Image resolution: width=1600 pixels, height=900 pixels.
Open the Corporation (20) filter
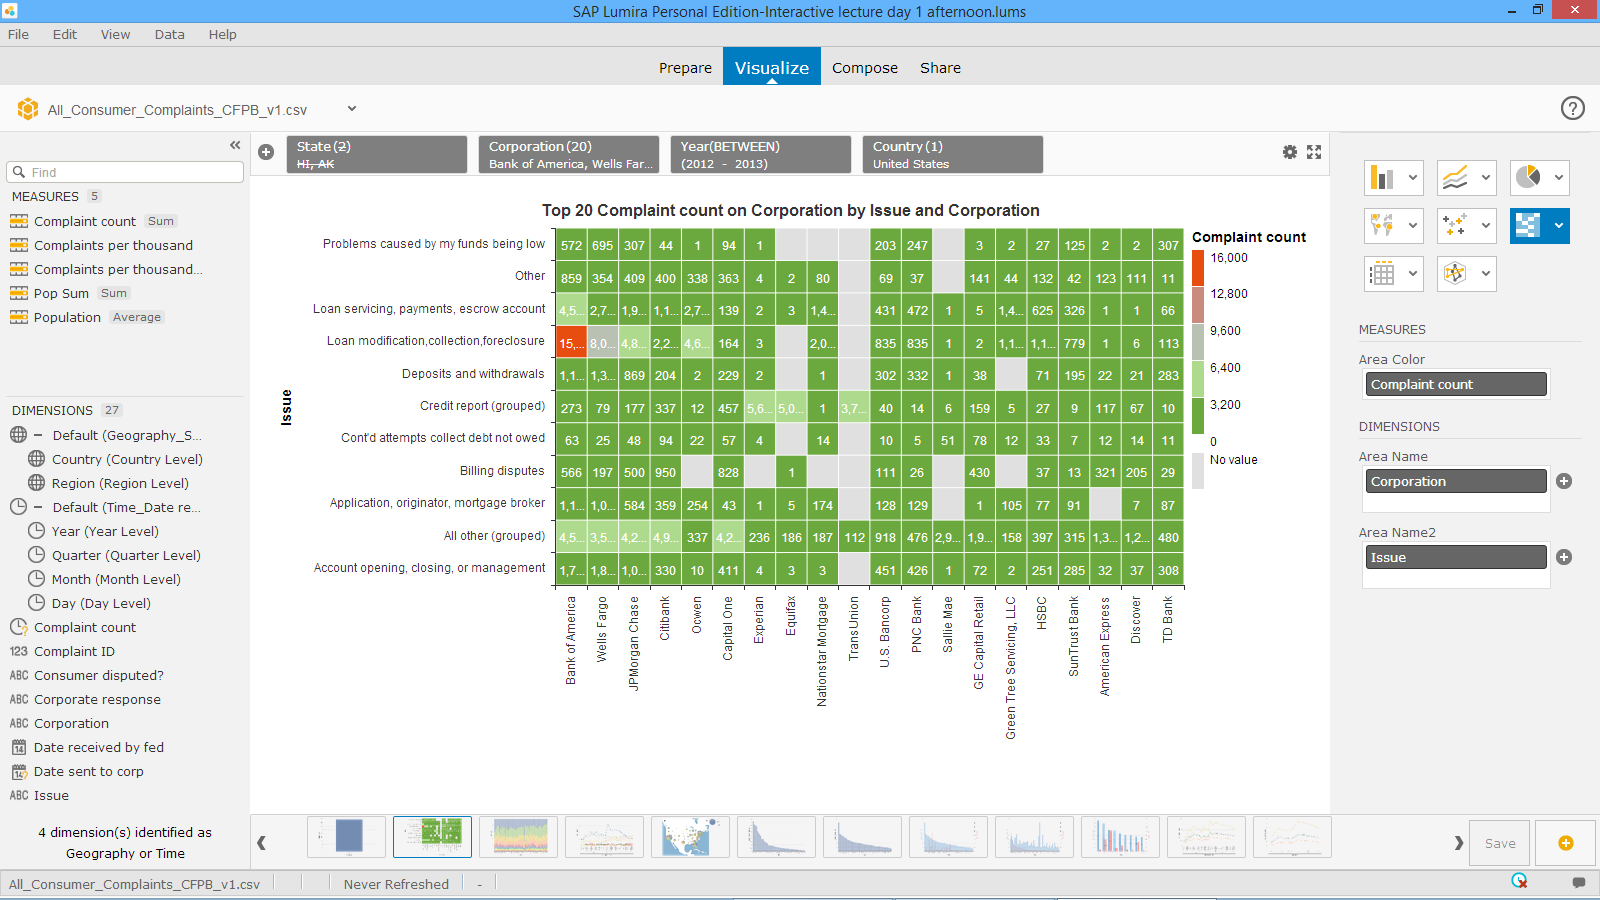(568, 154)
